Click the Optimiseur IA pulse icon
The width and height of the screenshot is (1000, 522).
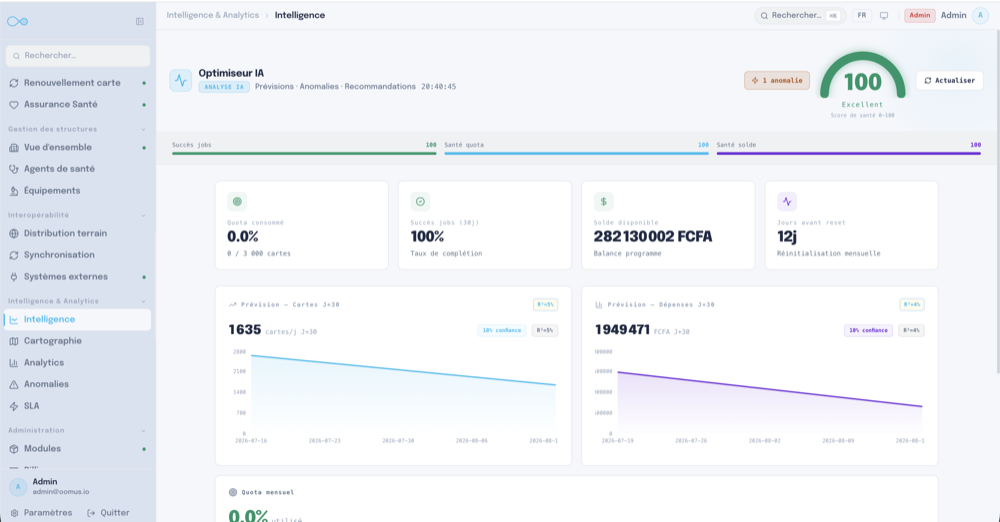(180, 80)
